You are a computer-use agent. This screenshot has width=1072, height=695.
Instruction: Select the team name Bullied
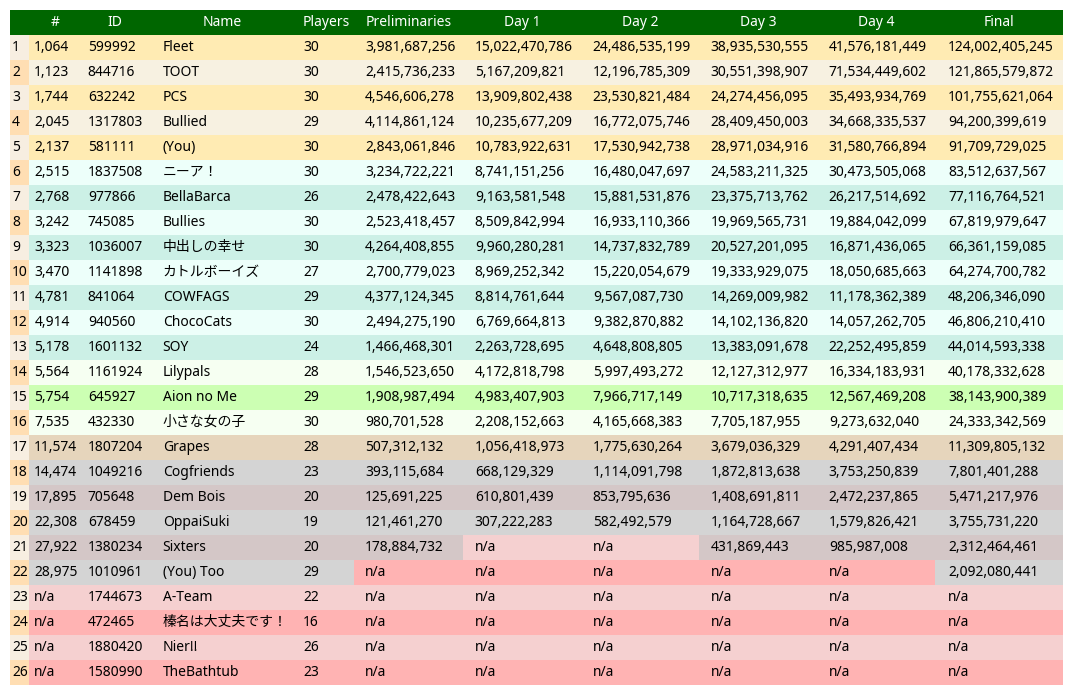185,121
